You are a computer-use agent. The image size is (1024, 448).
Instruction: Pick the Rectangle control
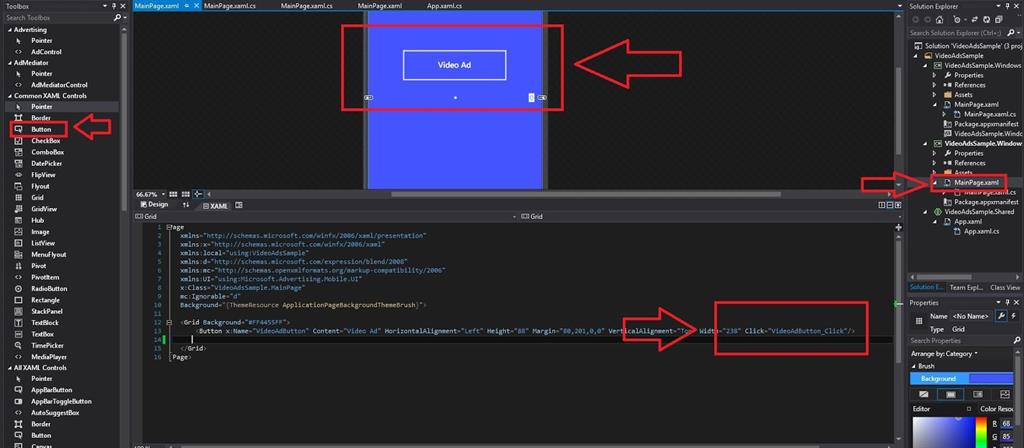tap(45, 300)
